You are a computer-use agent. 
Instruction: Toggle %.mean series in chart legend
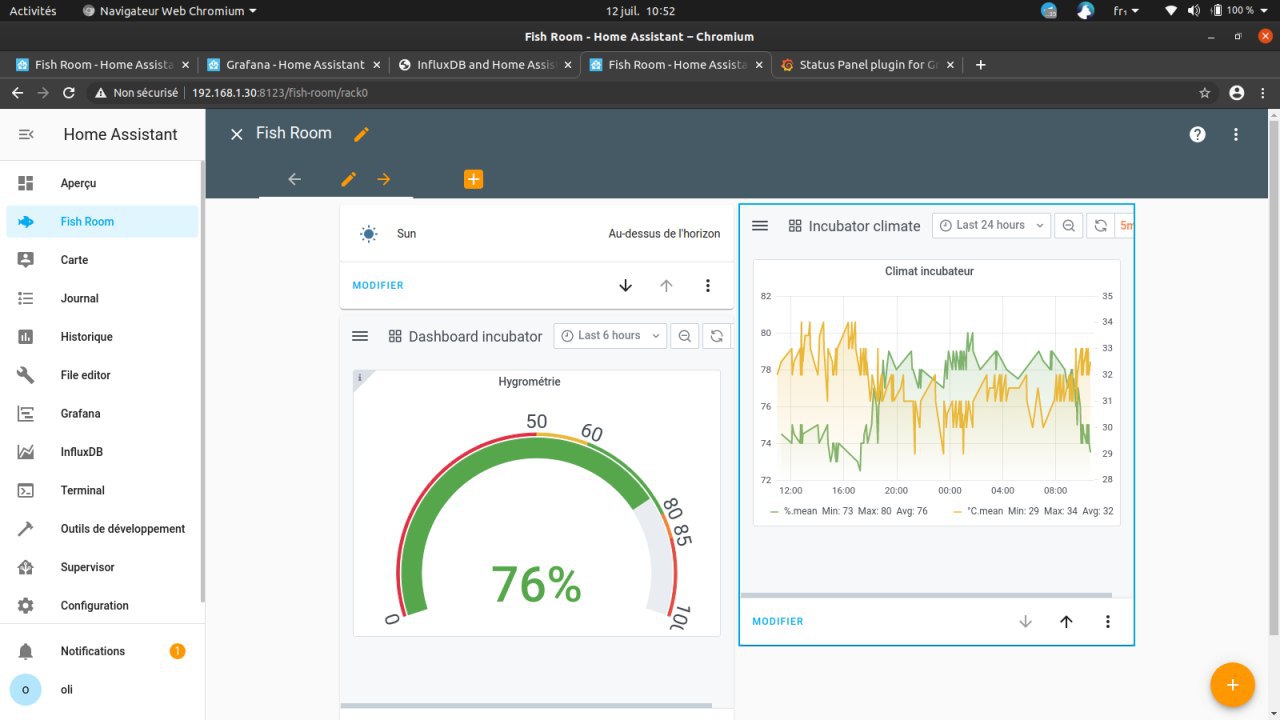coord(800,511)
